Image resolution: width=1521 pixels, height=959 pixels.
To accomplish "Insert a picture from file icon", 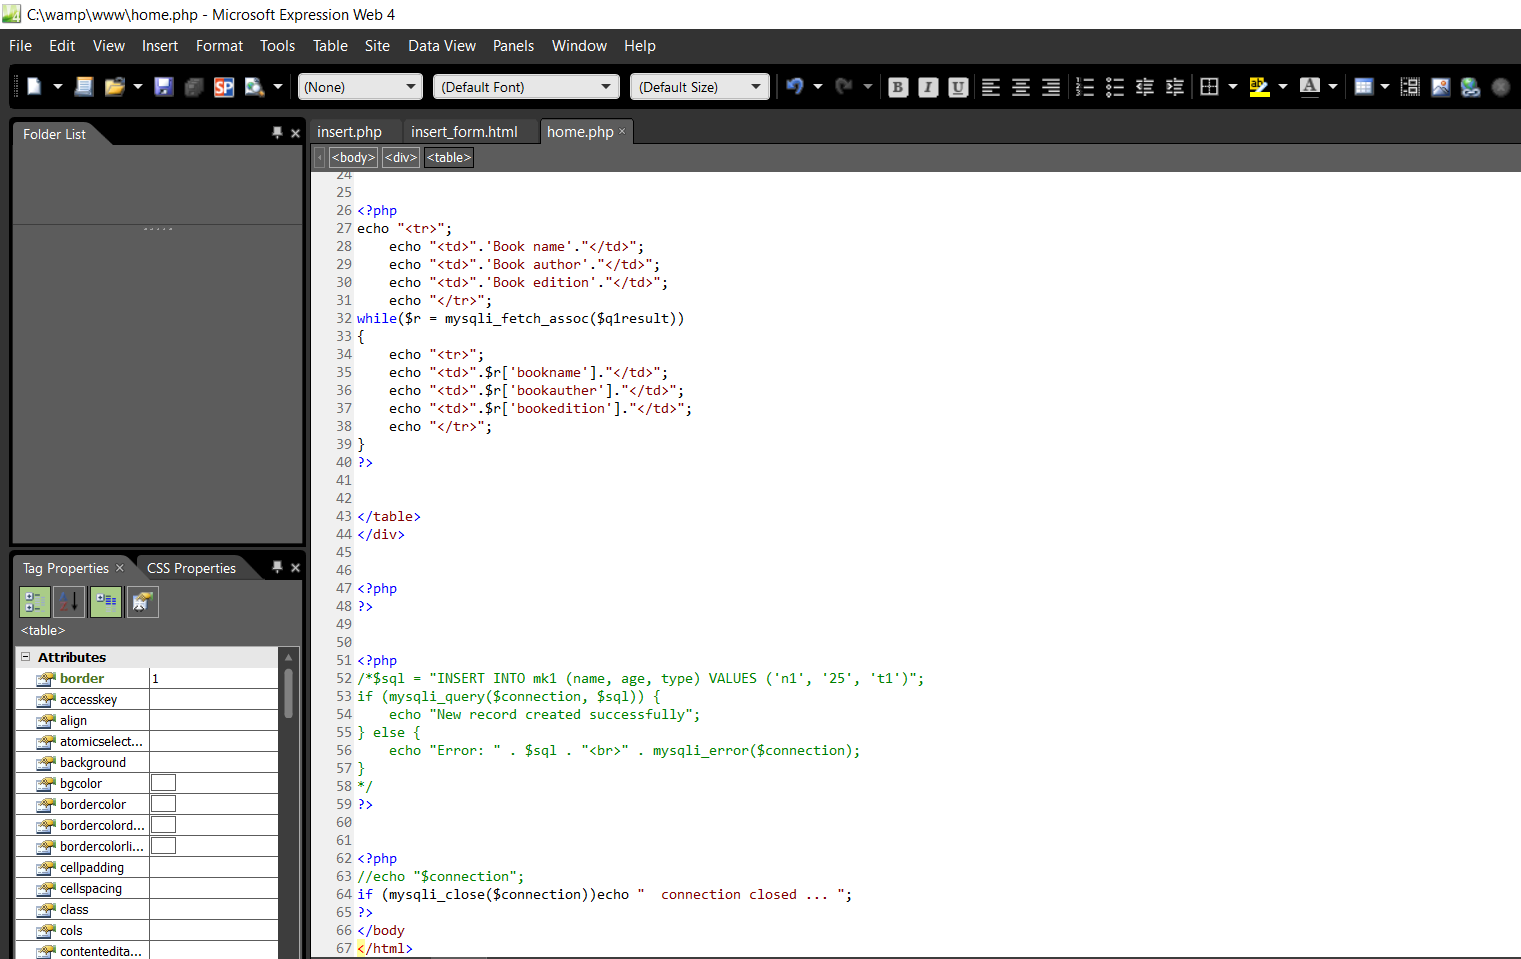I will coord(1440,87).
